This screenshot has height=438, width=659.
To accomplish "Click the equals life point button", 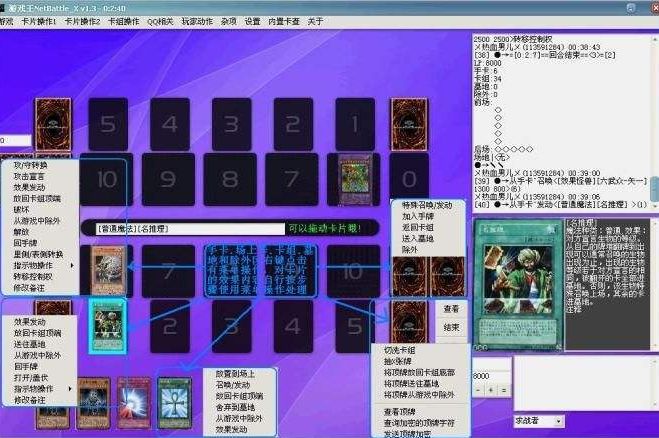I will click(x=504, y=391).
